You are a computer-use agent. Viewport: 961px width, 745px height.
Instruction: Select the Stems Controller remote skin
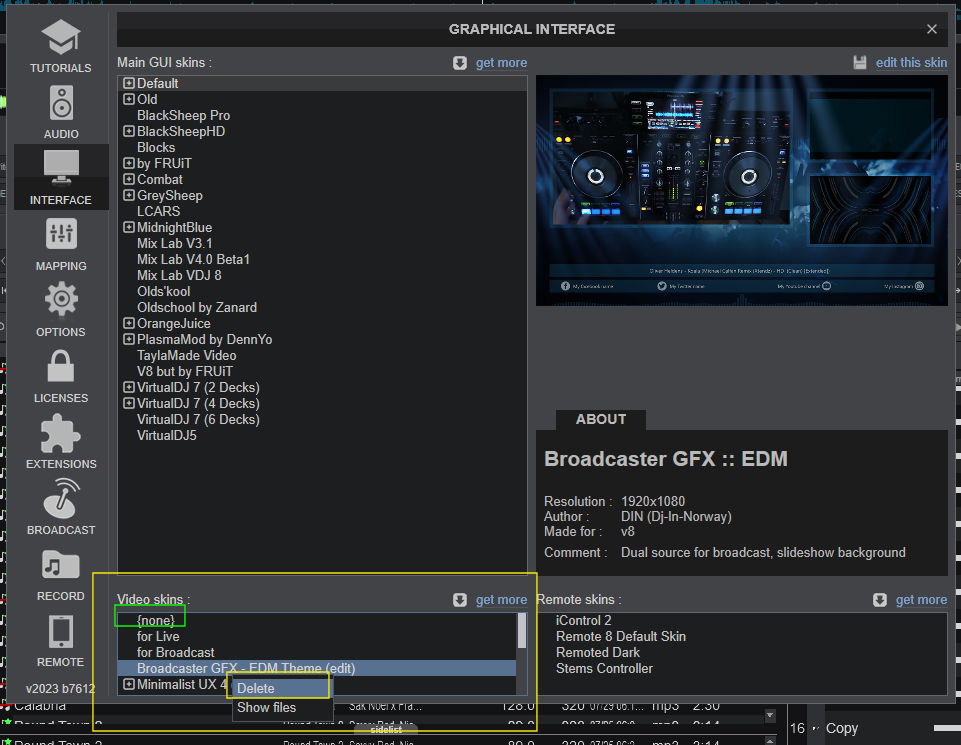point(604,668)
